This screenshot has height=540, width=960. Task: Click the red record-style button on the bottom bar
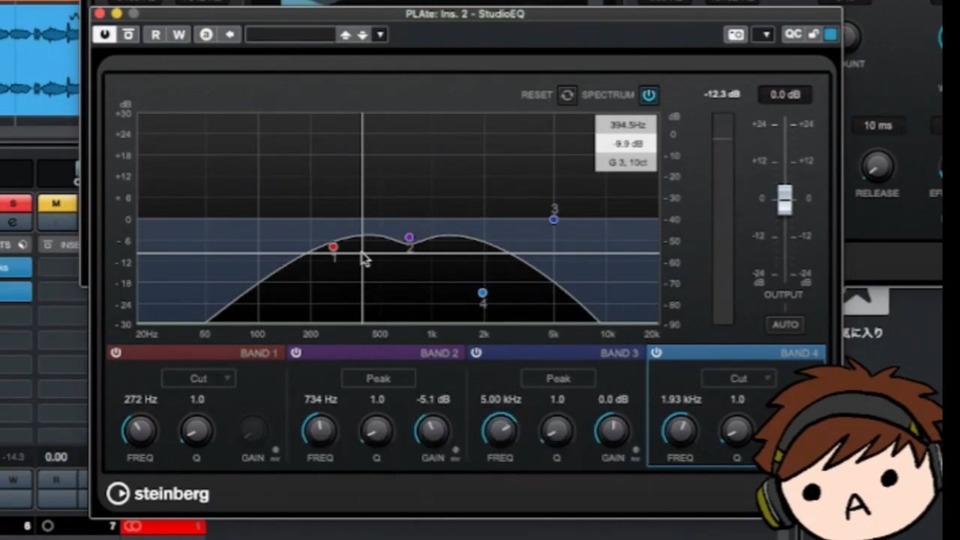click(x=163, y=526)
